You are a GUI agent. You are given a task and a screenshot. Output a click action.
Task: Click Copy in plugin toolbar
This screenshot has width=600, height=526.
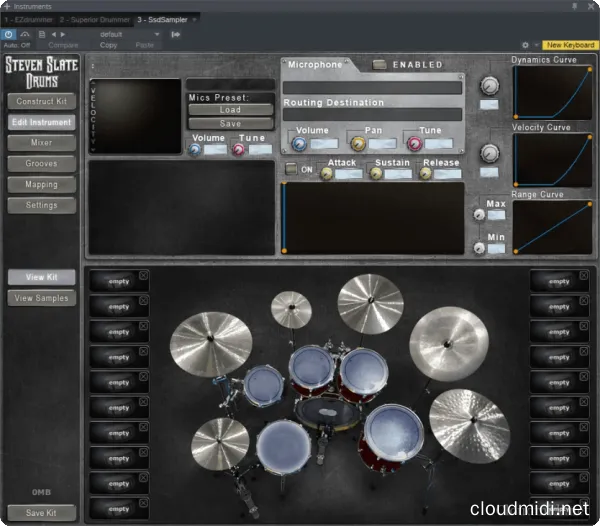(108, 45)
